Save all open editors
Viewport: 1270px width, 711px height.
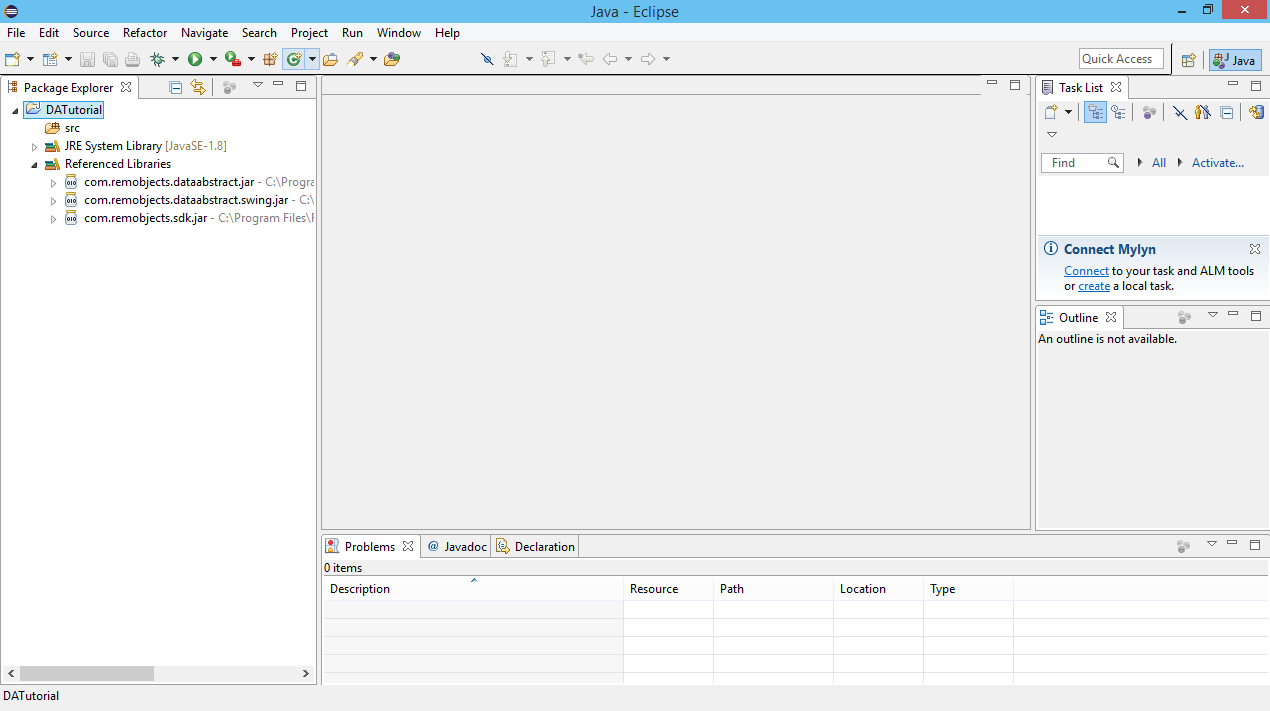111,59
